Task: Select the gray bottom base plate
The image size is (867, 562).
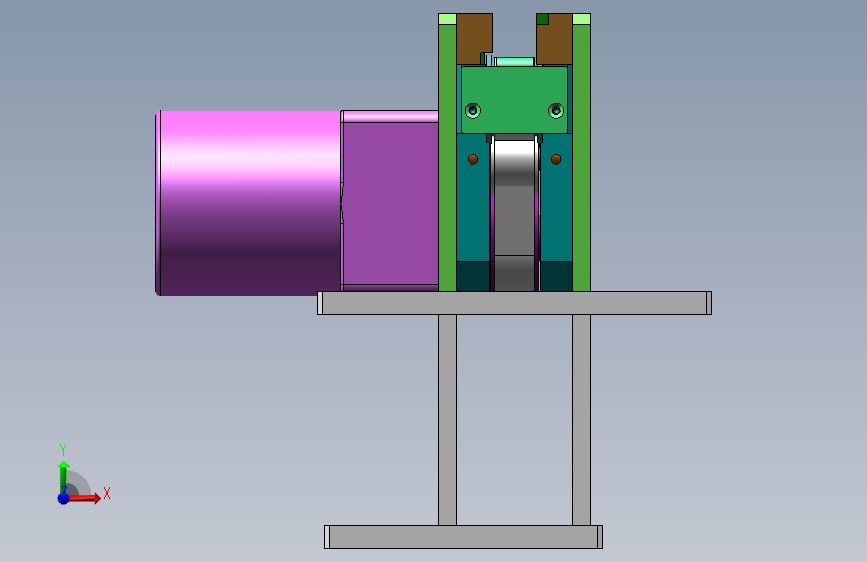Action: (463, 537)
